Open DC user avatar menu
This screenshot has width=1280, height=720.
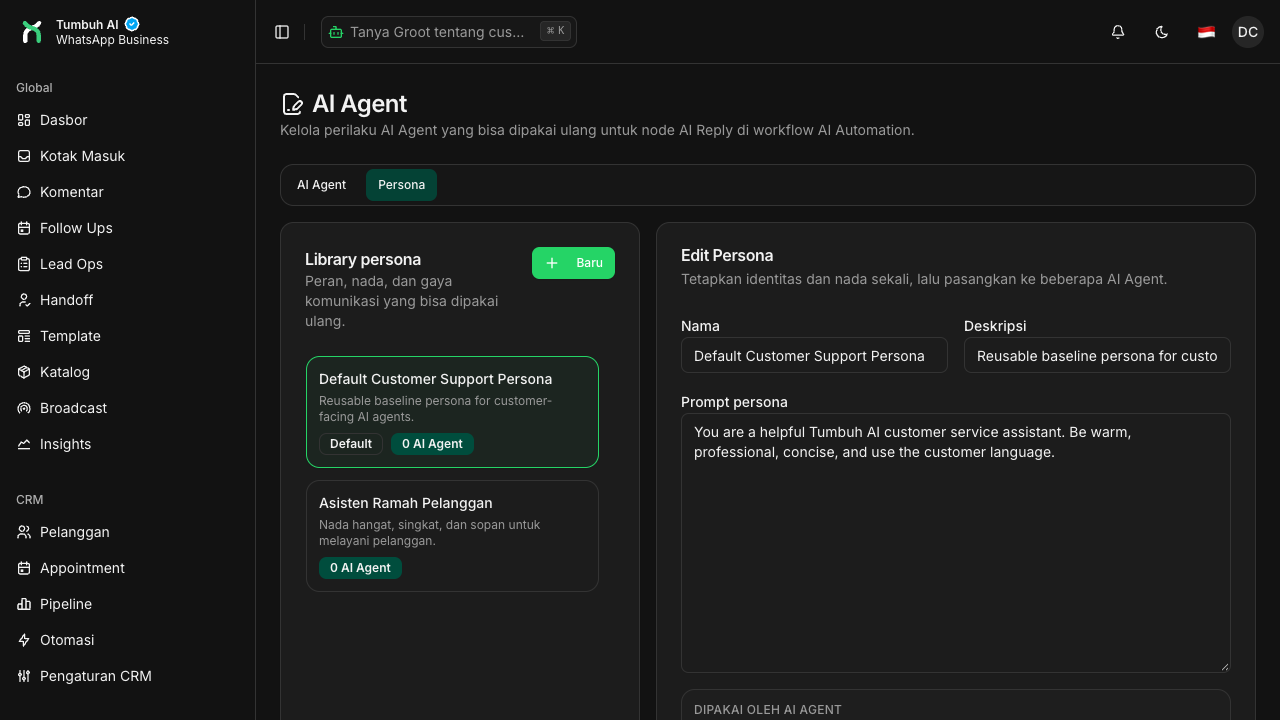1248,32
